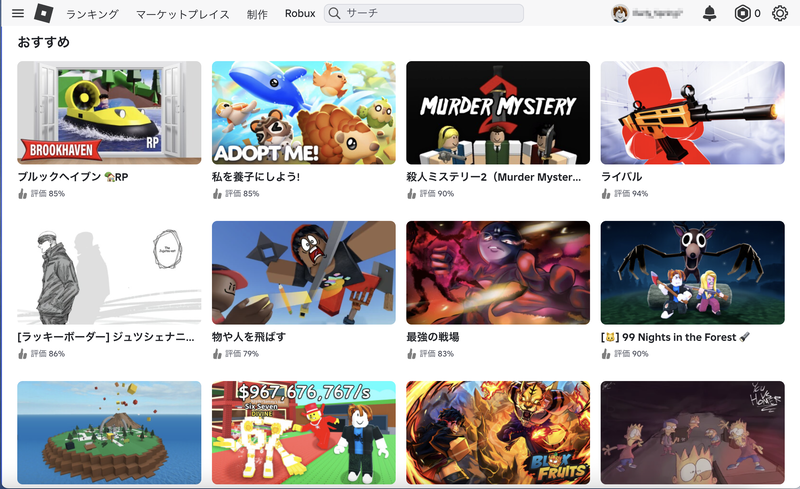Open the Brookhaven RP thumbnail
Viewport: 800px width, 489px height.
109,113
